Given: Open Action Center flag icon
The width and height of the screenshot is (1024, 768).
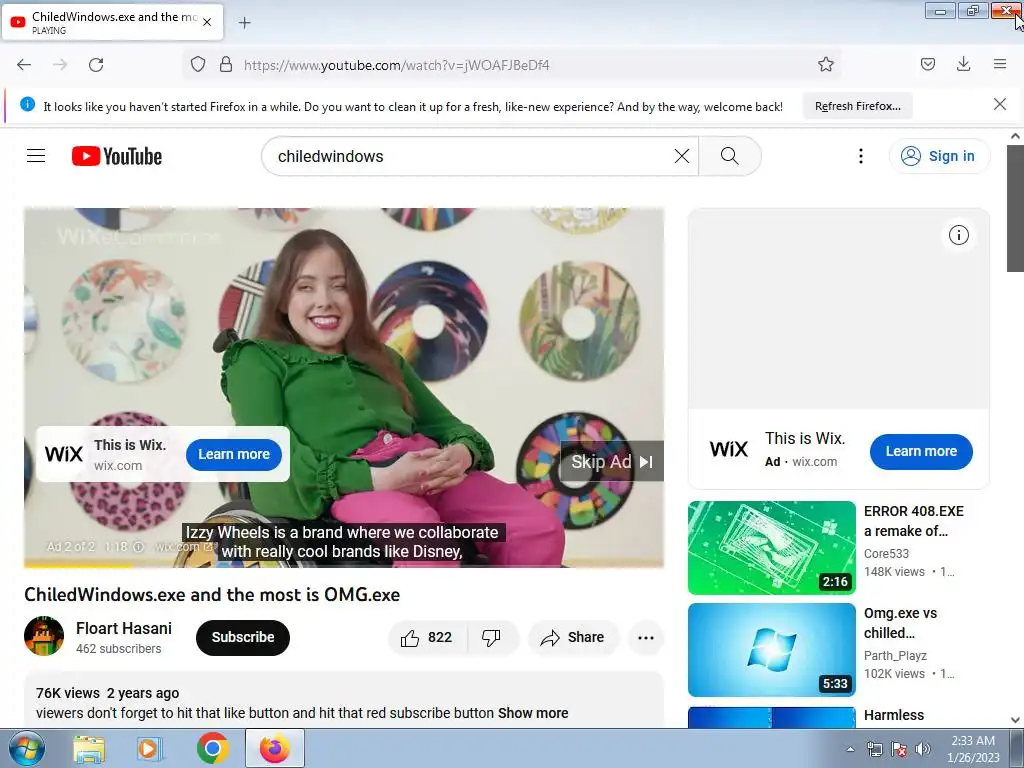Looking at the screenshot, I should click(x=899, y=749).
